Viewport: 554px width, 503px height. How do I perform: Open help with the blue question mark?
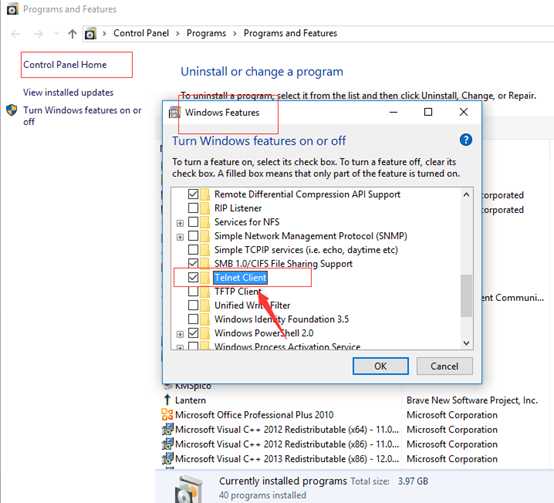tap(466, 140)
